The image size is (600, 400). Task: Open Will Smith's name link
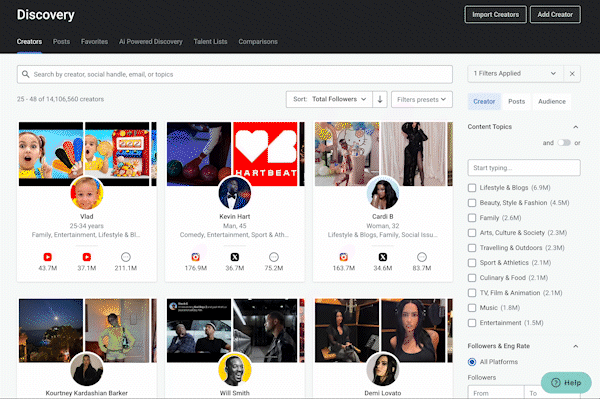coord(235,393)
